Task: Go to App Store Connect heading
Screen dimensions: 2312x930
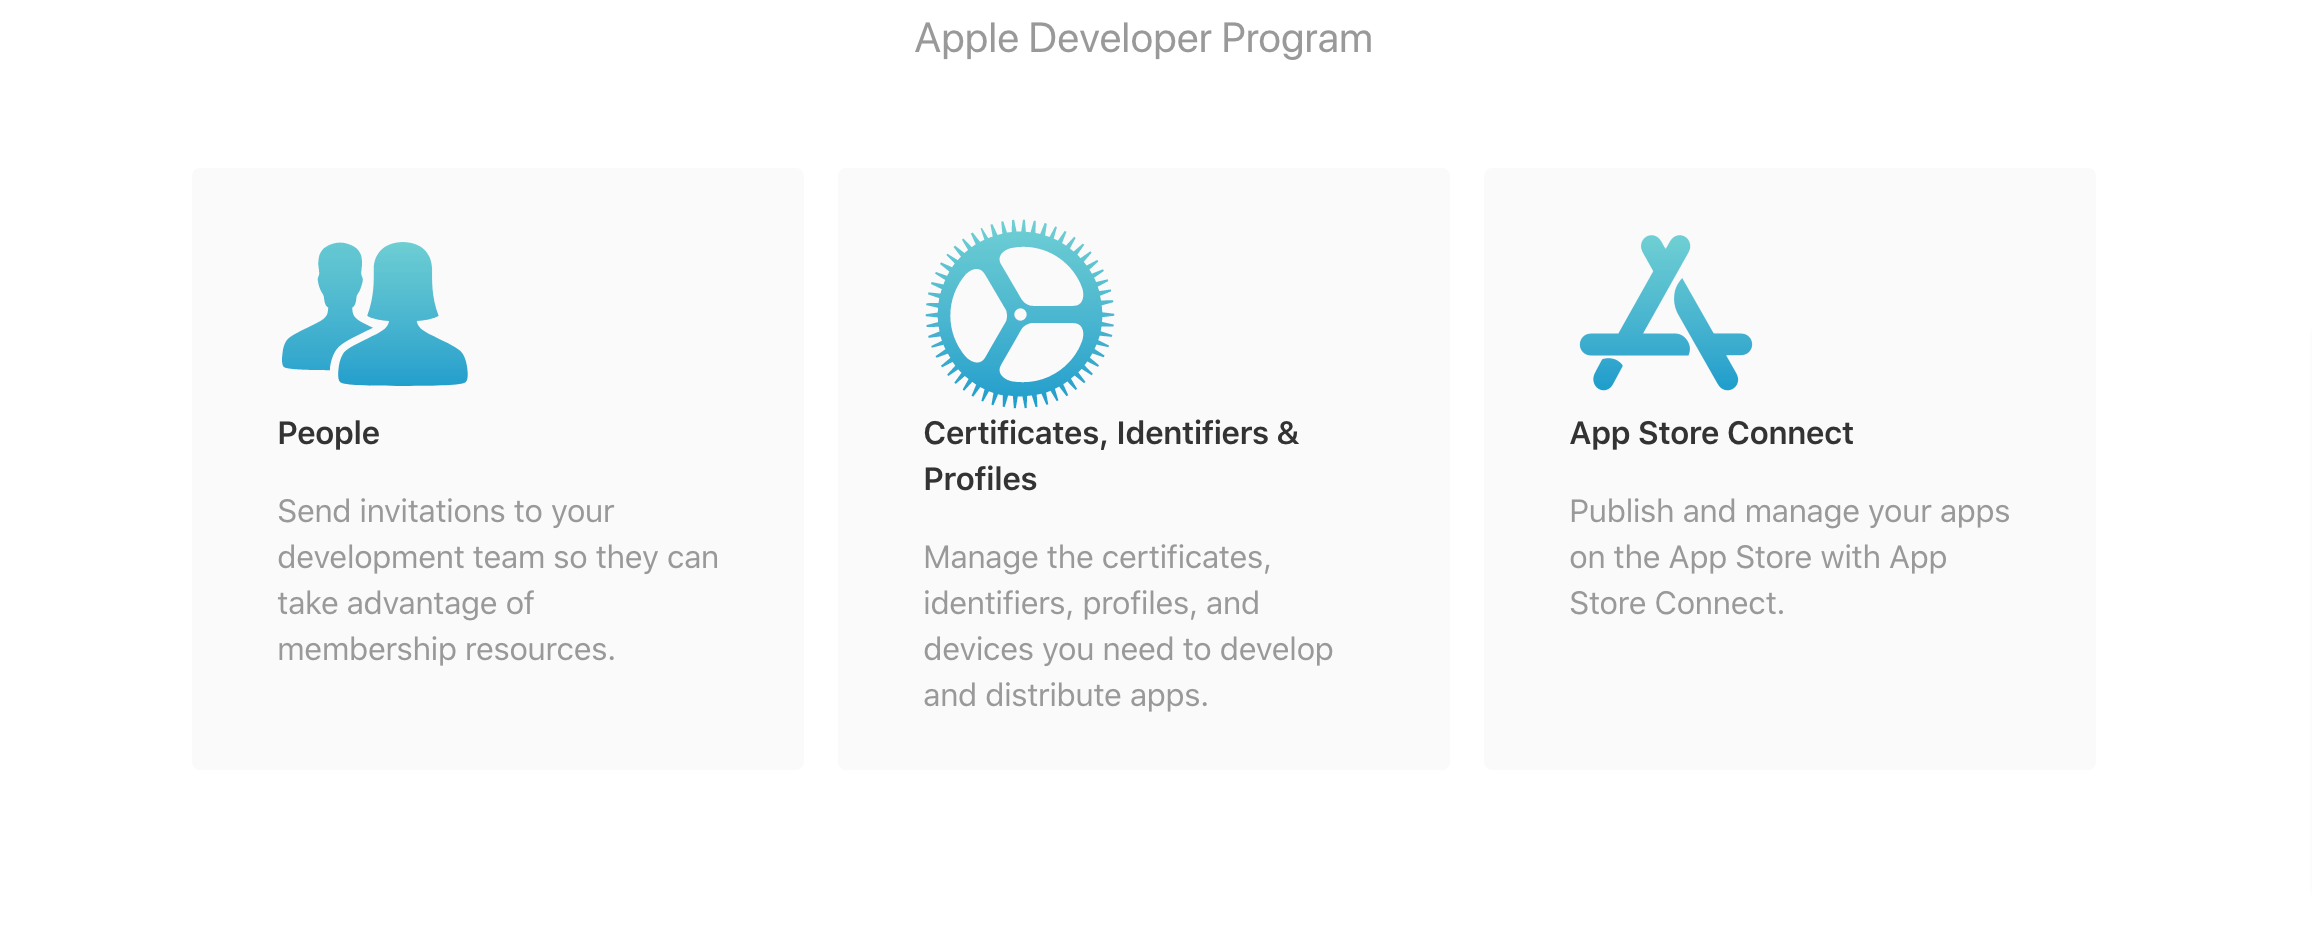Action: [x=1711, y=433]
